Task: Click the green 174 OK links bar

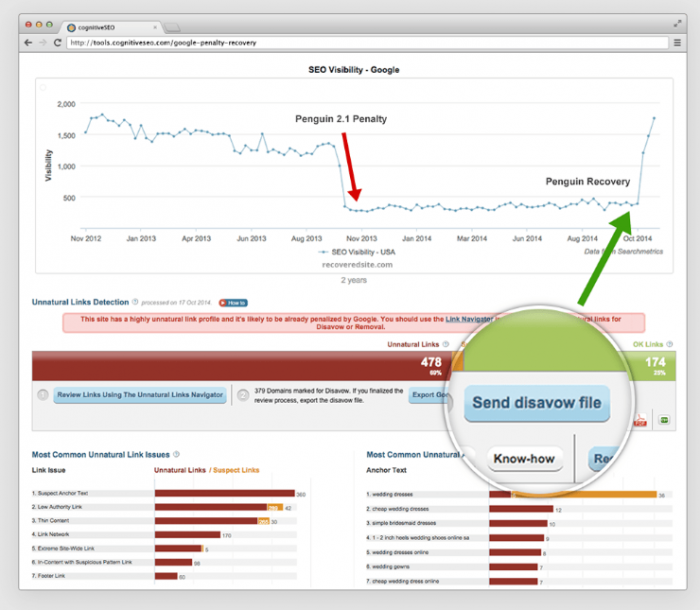Action: pyautogui.click(x=653, y=366)
